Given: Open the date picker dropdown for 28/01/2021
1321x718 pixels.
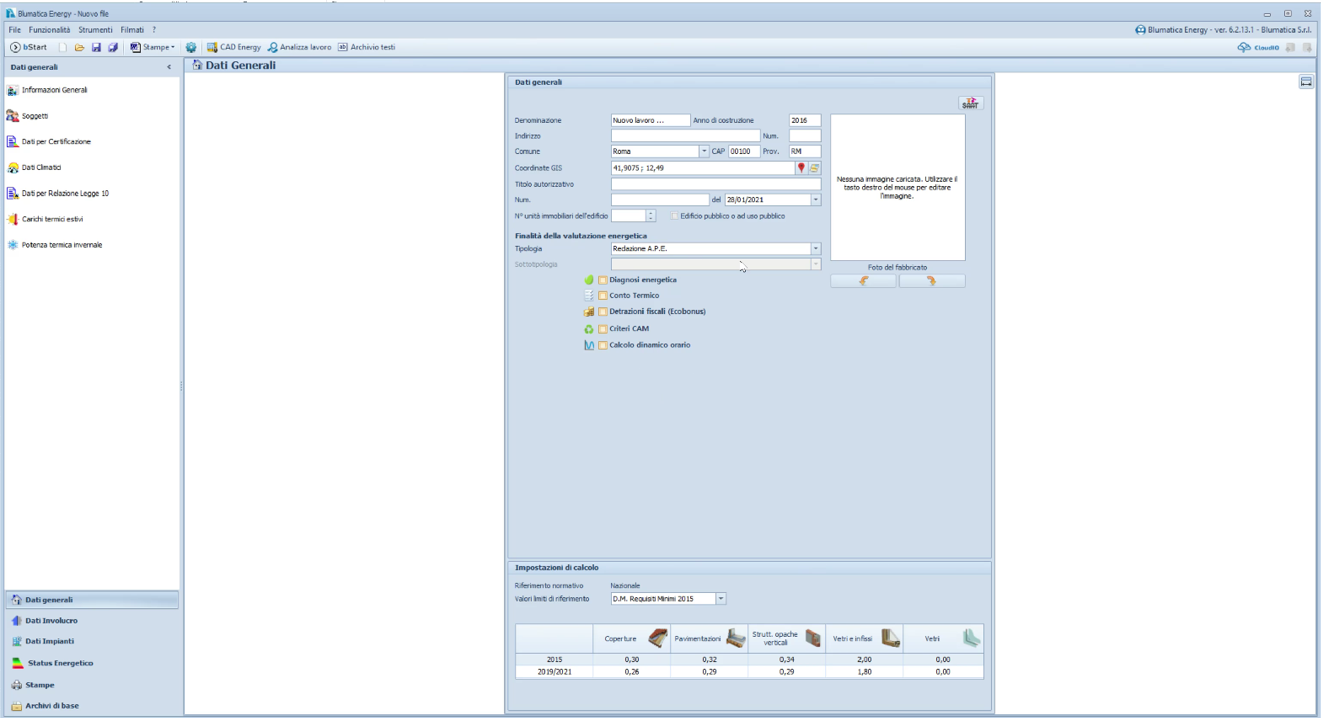Looking at the screenshot, I should (815, 200).
